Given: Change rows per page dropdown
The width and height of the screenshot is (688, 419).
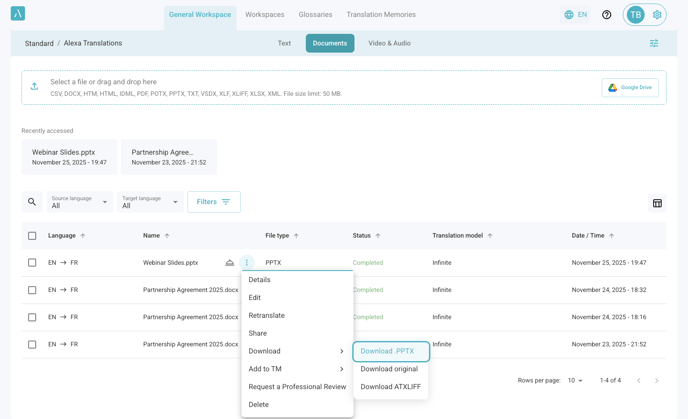Looking at the screenshot, I should pos(575,381).
